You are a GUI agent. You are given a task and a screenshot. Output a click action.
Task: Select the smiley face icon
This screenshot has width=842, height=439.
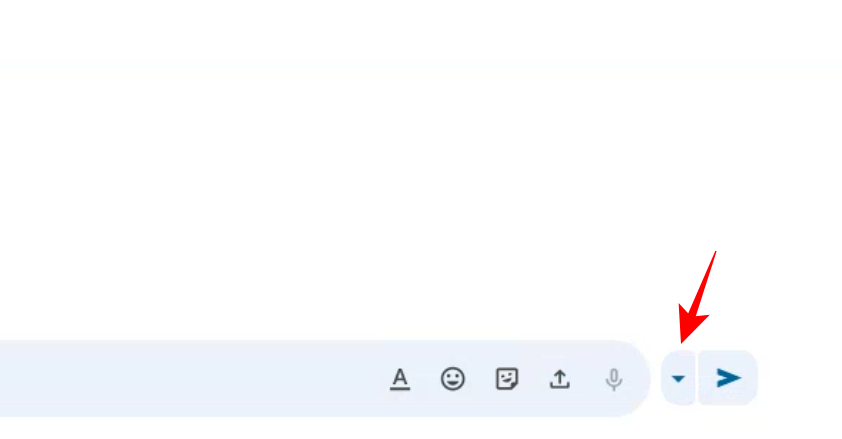tap(453, 379)
